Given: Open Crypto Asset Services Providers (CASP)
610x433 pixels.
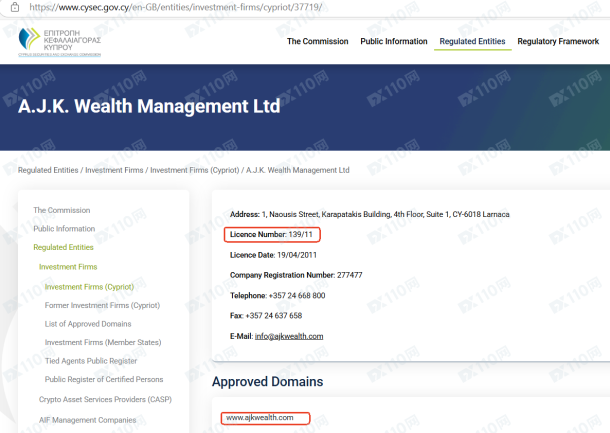Looking at the screenshot, I should [105, 399].
